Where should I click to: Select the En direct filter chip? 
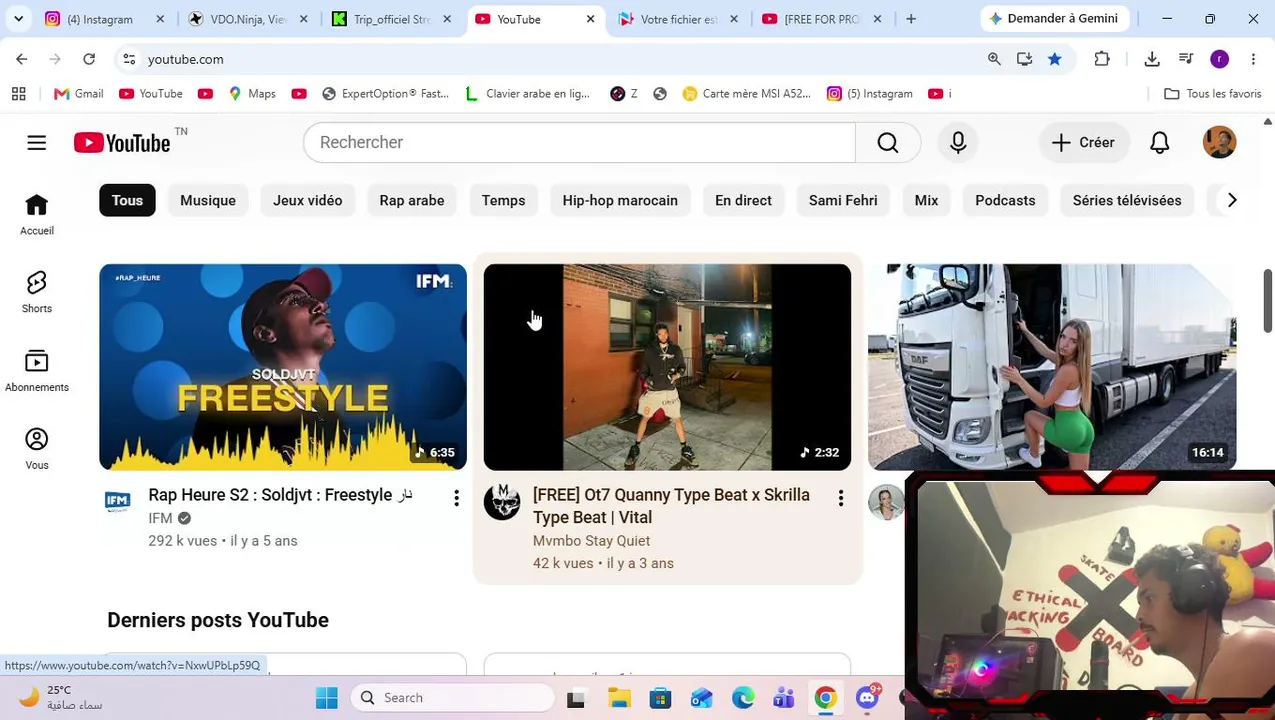pyautogui.click(x=743, y=200)
